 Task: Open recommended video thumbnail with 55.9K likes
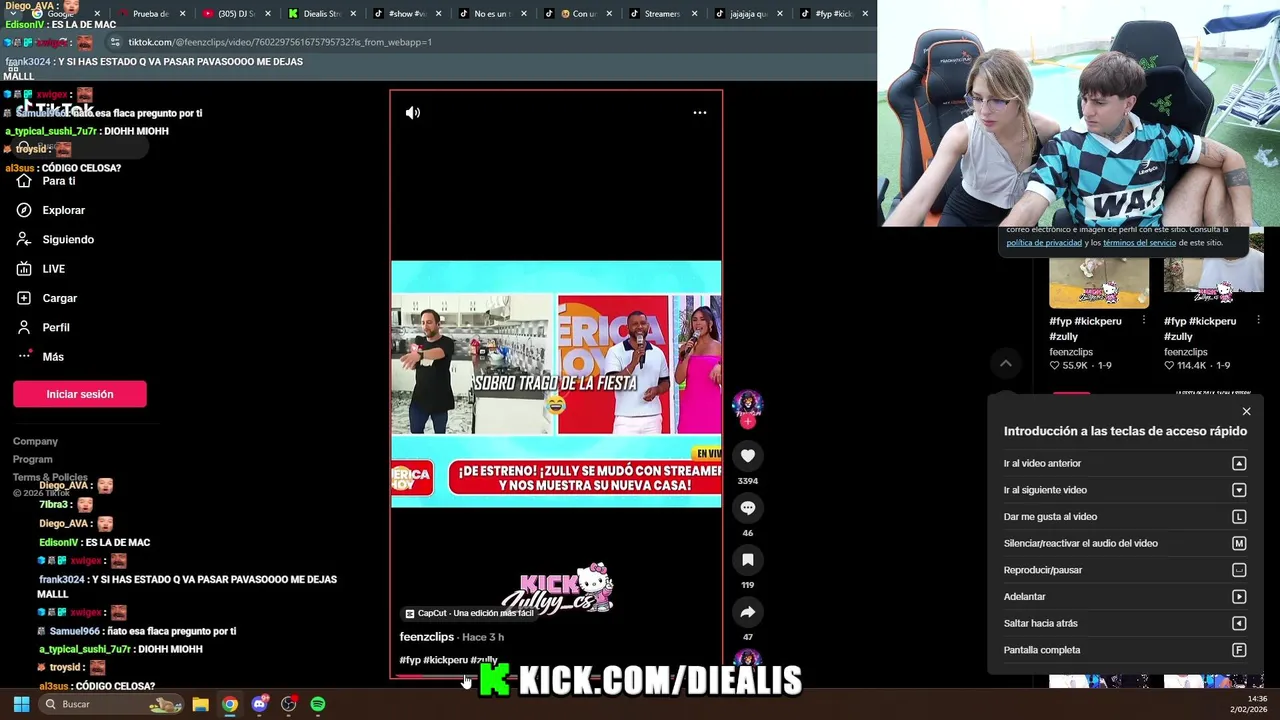[1099, 283]
